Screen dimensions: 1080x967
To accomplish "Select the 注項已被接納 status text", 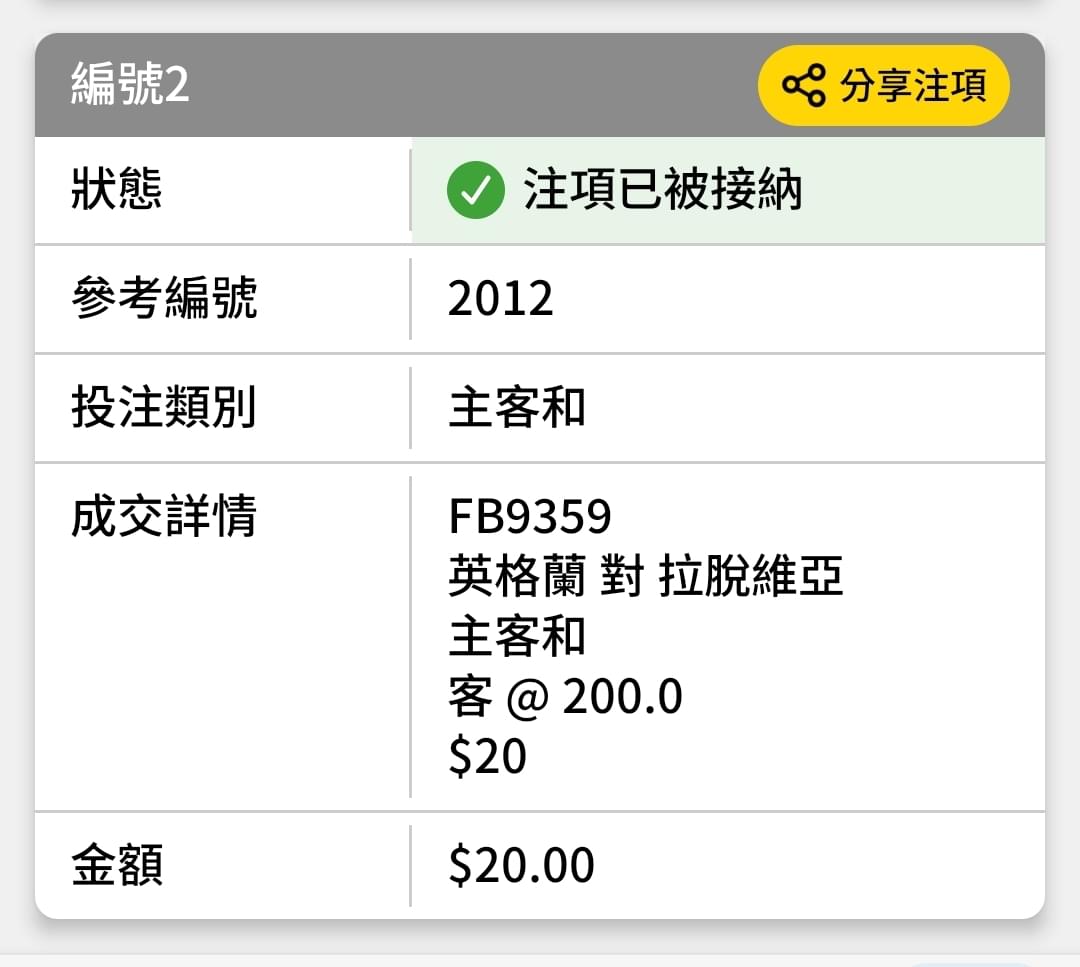I will pyautogui.click(x=663, y=189).
